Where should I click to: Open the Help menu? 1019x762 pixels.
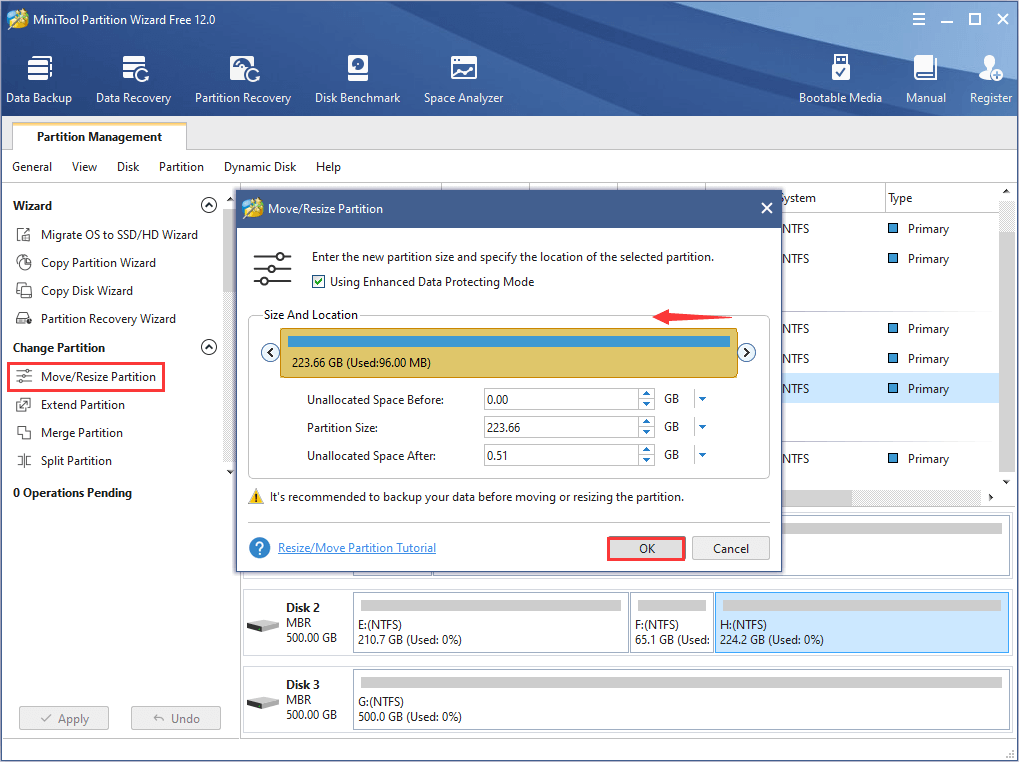pos(328,167)
